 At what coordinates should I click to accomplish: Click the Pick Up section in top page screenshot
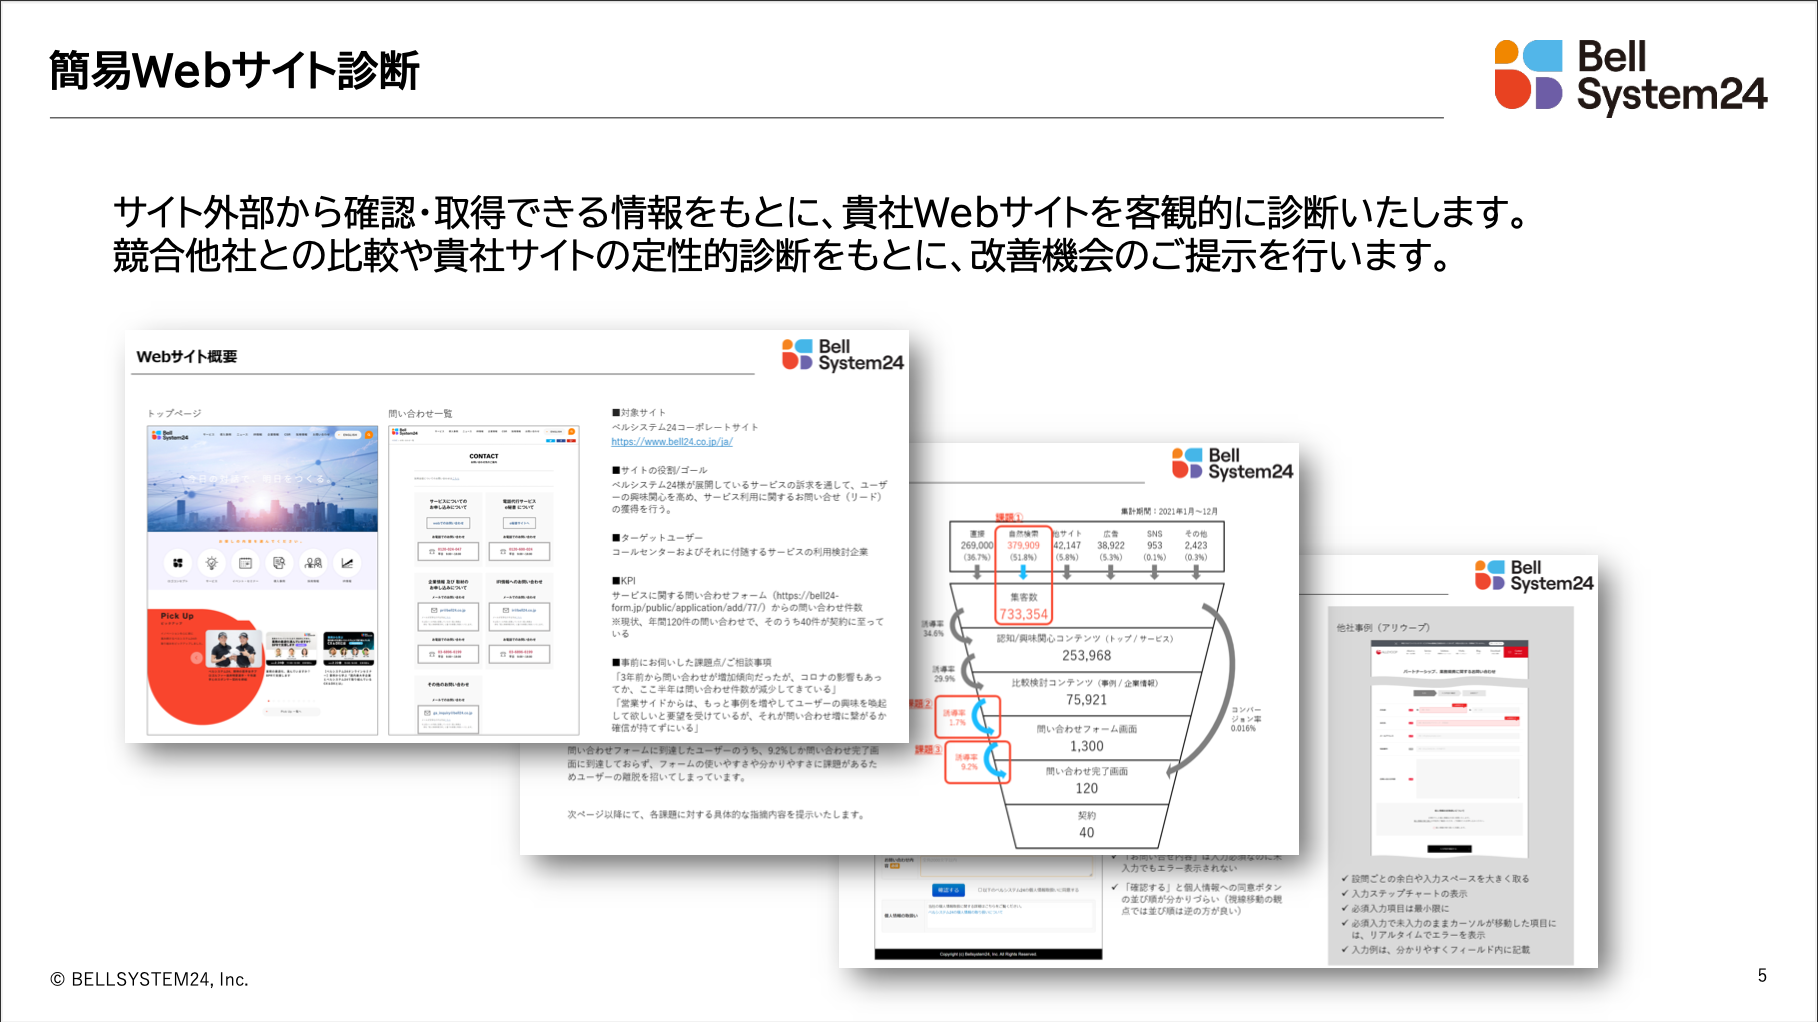click(x=262, y=665)
